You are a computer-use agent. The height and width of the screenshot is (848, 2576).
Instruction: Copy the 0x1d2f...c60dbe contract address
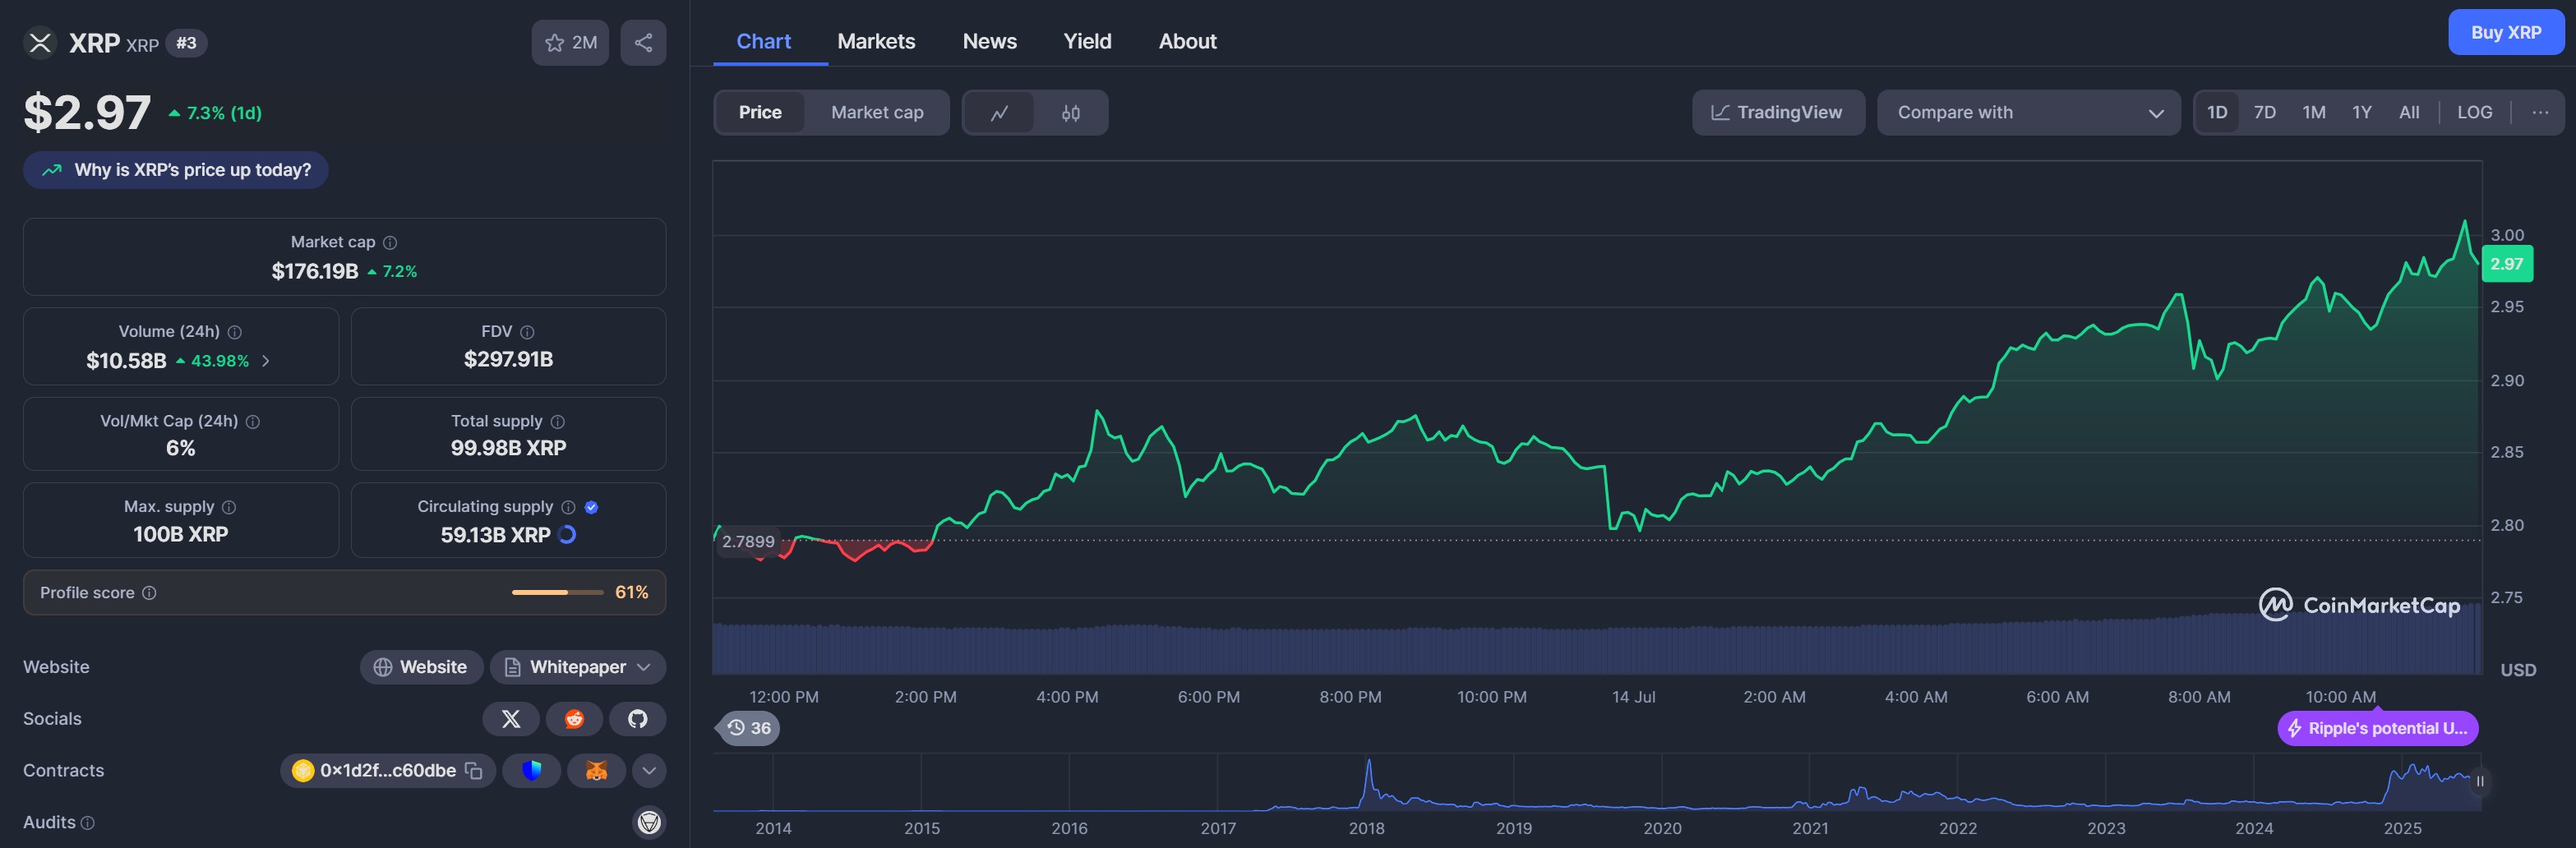(474, 771)
